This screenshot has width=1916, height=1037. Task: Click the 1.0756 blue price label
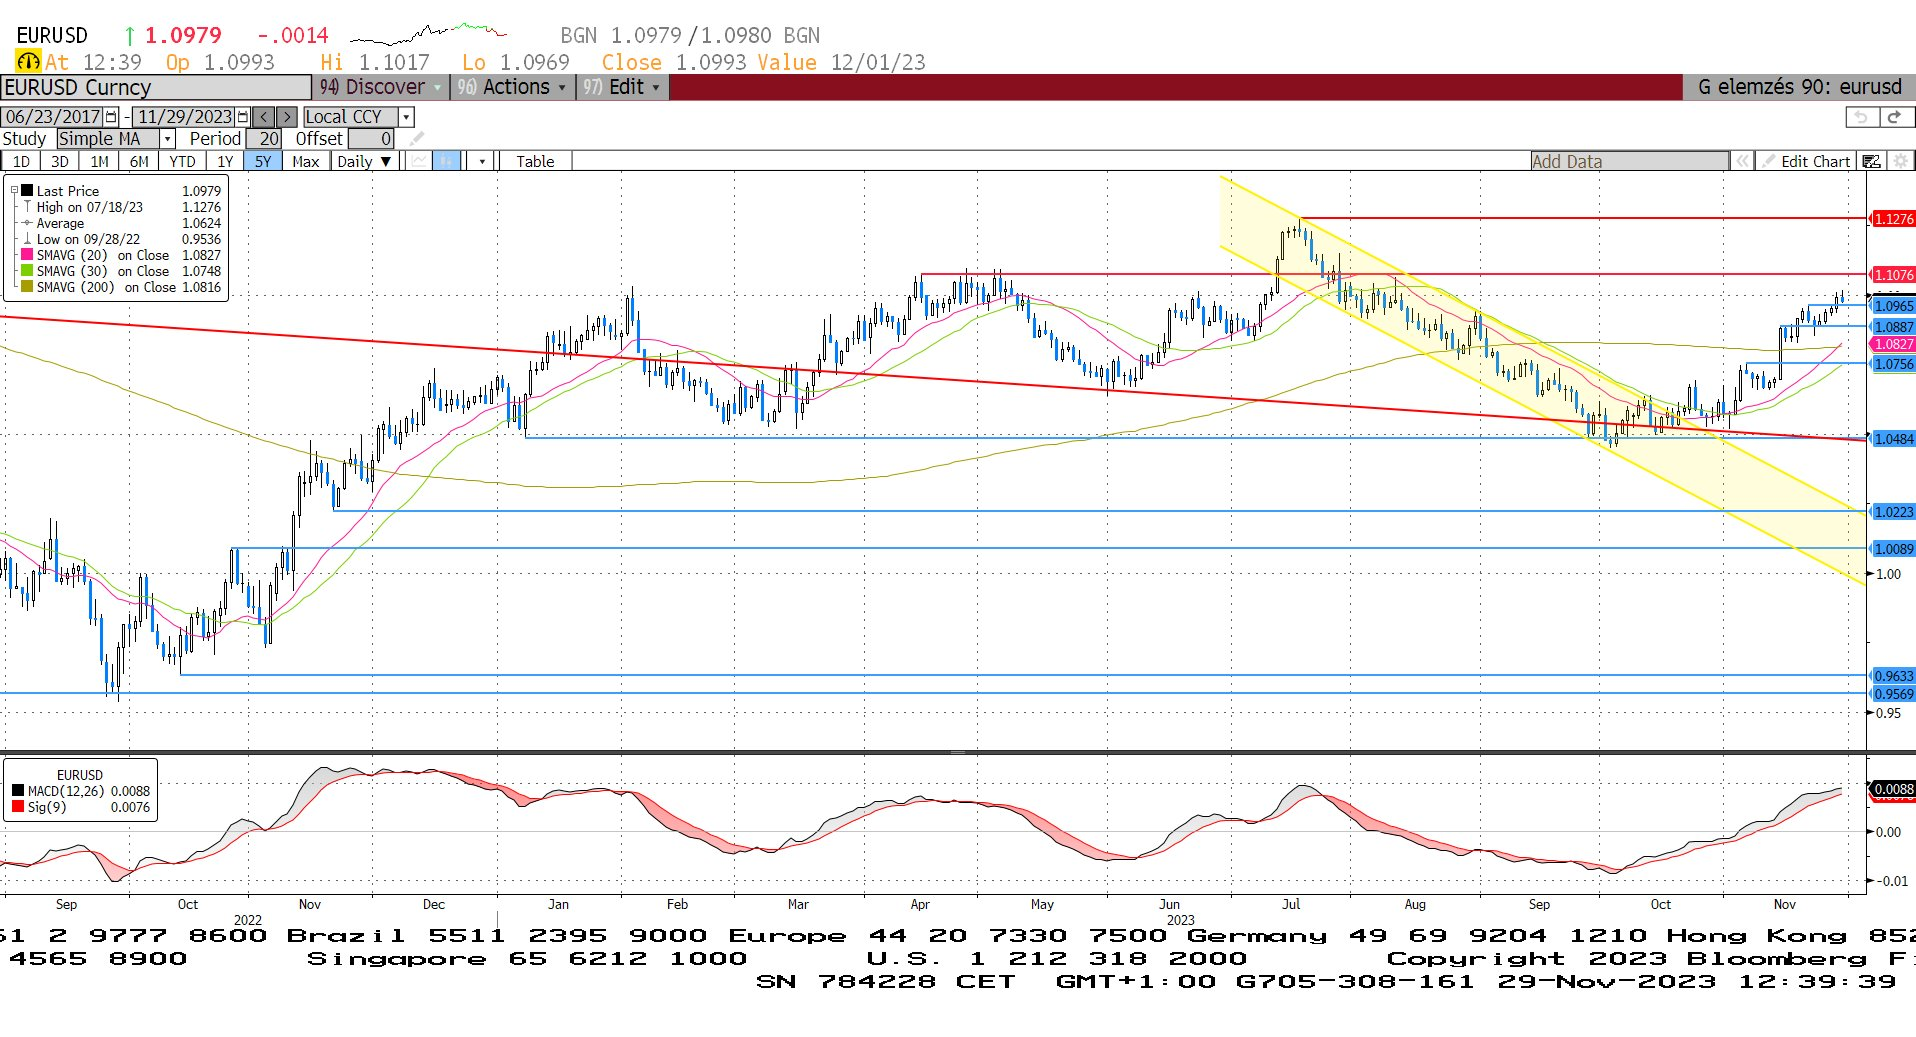[x=1893, y=364]
